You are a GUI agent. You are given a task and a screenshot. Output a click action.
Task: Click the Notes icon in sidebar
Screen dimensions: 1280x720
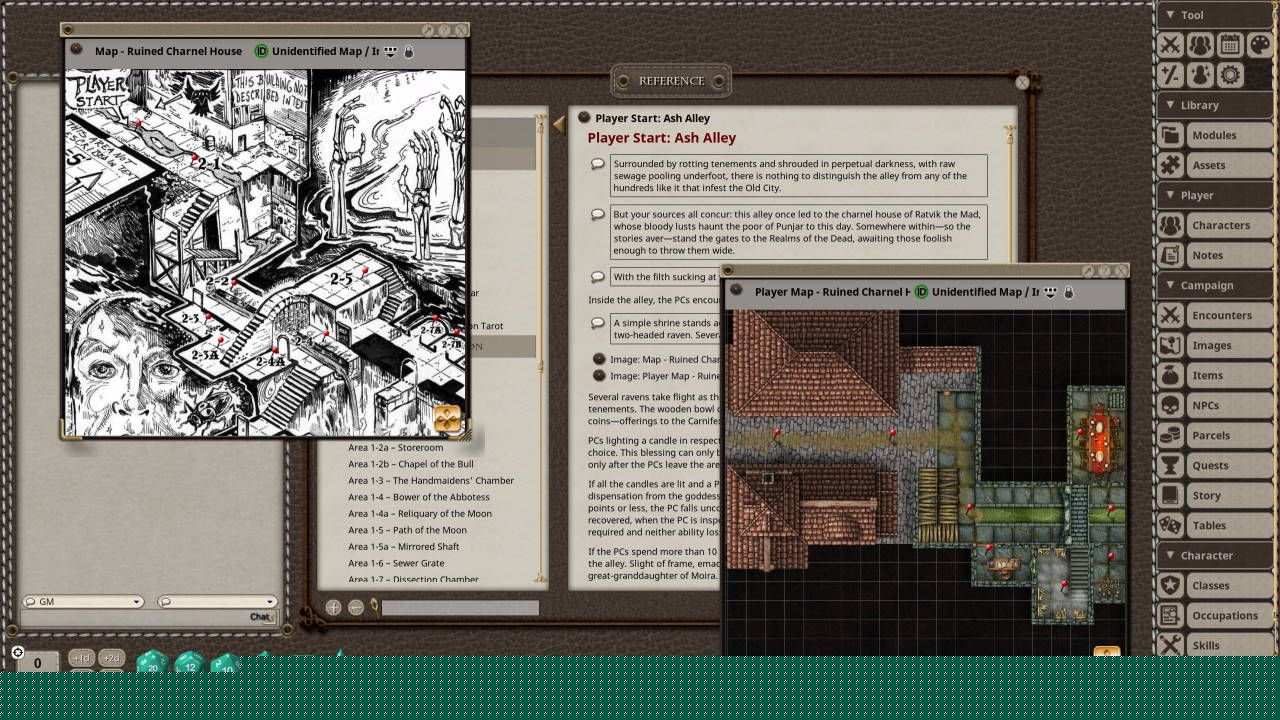click(x=1170, y=255)
